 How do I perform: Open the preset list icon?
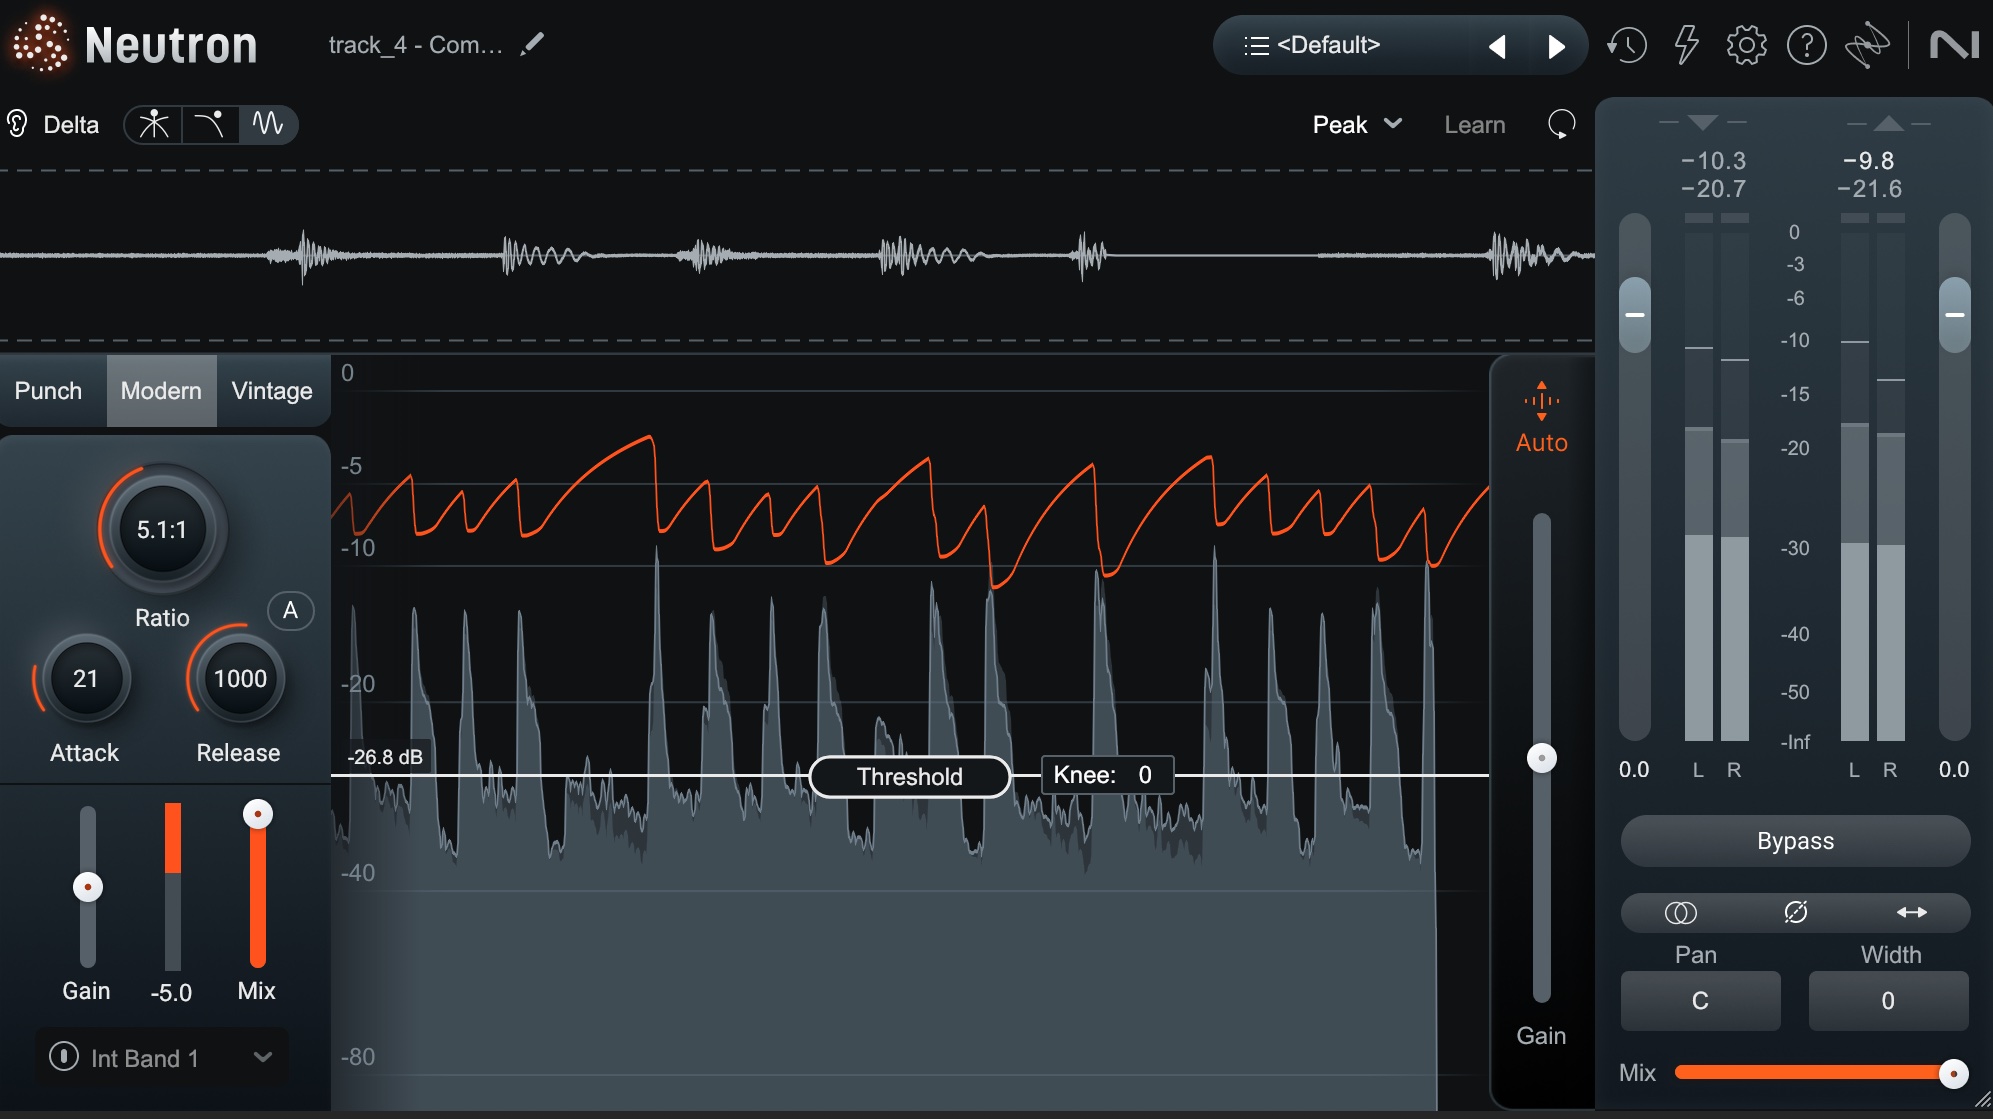tap(1256, 46)
